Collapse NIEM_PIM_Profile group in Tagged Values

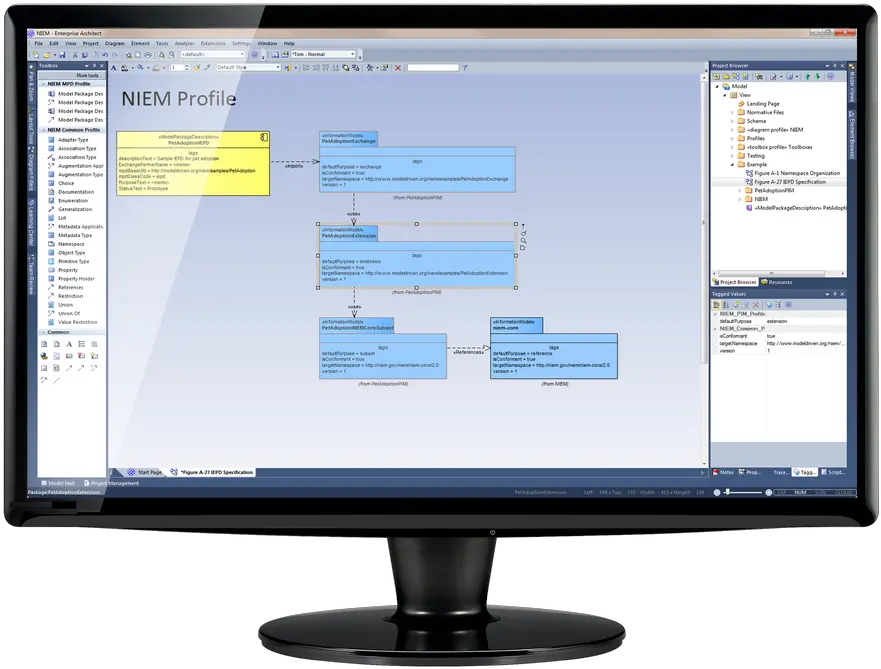tap(715, 314)
